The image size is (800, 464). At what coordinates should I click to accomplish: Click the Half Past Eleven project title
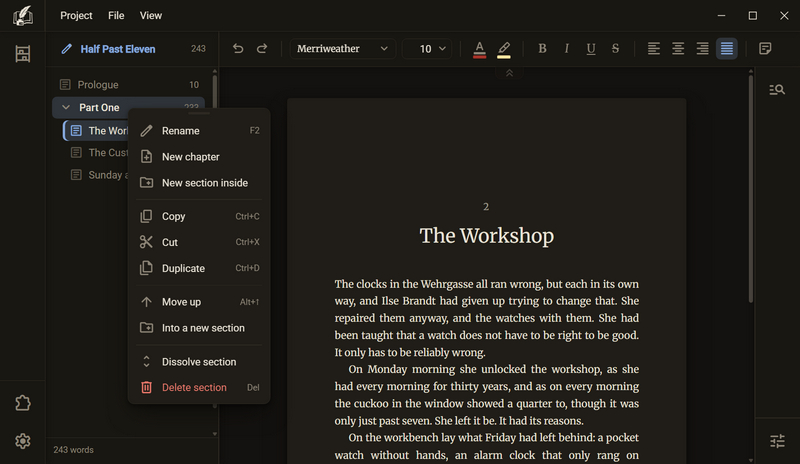point(118,49)
